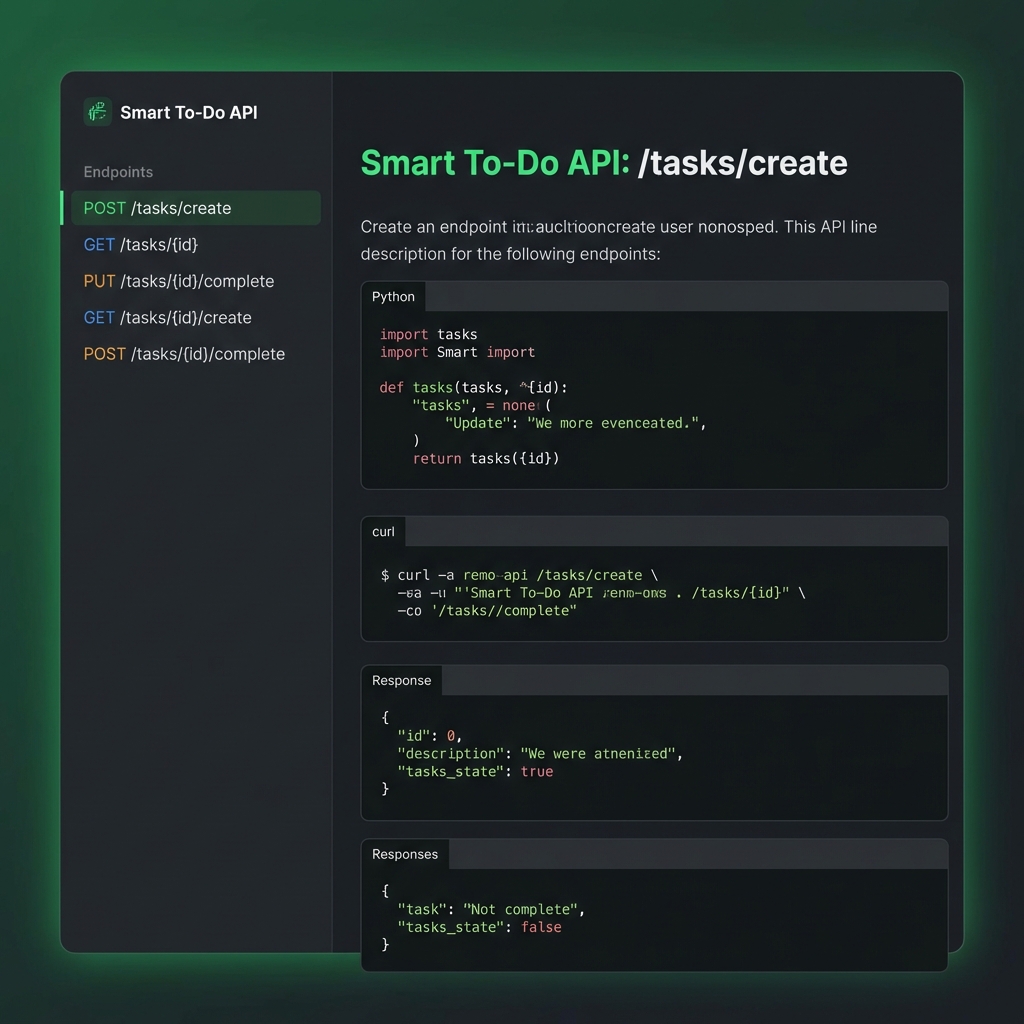Viewport: 1024px width, 1024px height.
Task: Select the tasks_state true value in Response
Action: [535, 771]
